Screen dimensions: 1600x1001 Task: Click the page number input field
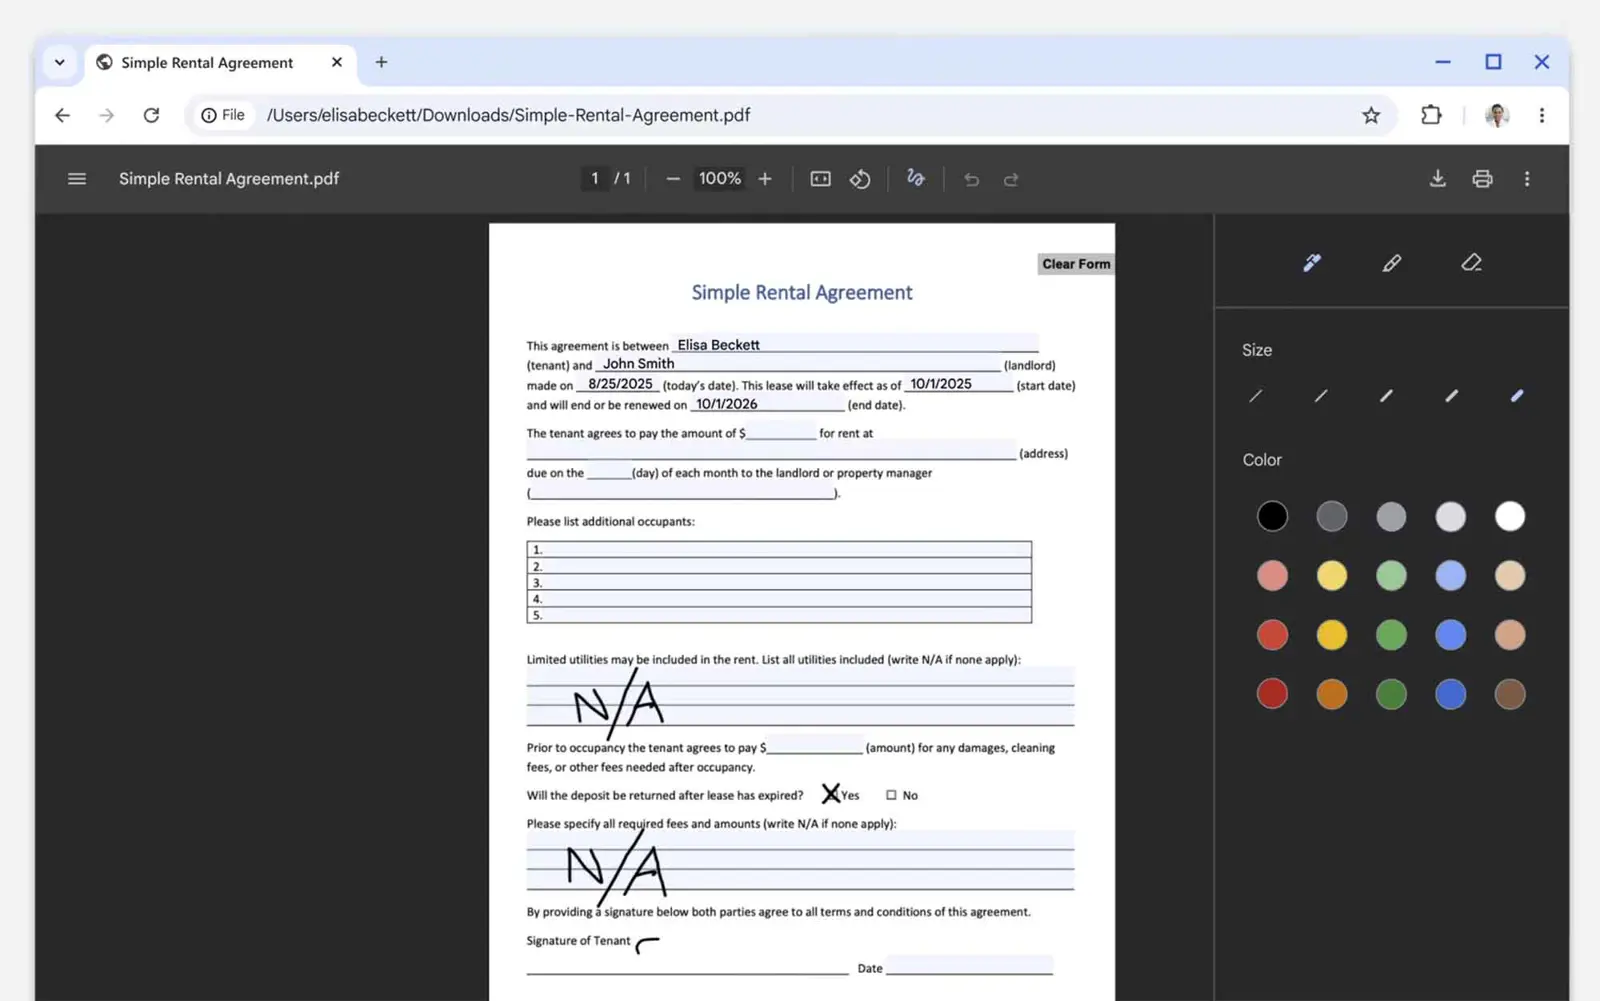point(594,179)
